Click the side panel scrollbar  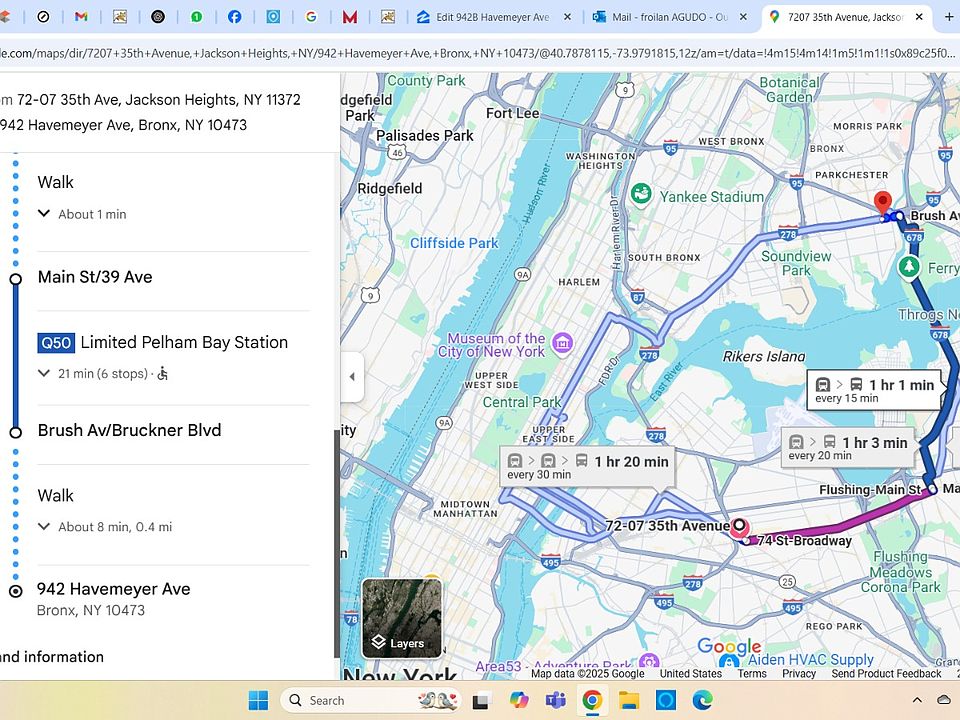[x=337, y=544]
